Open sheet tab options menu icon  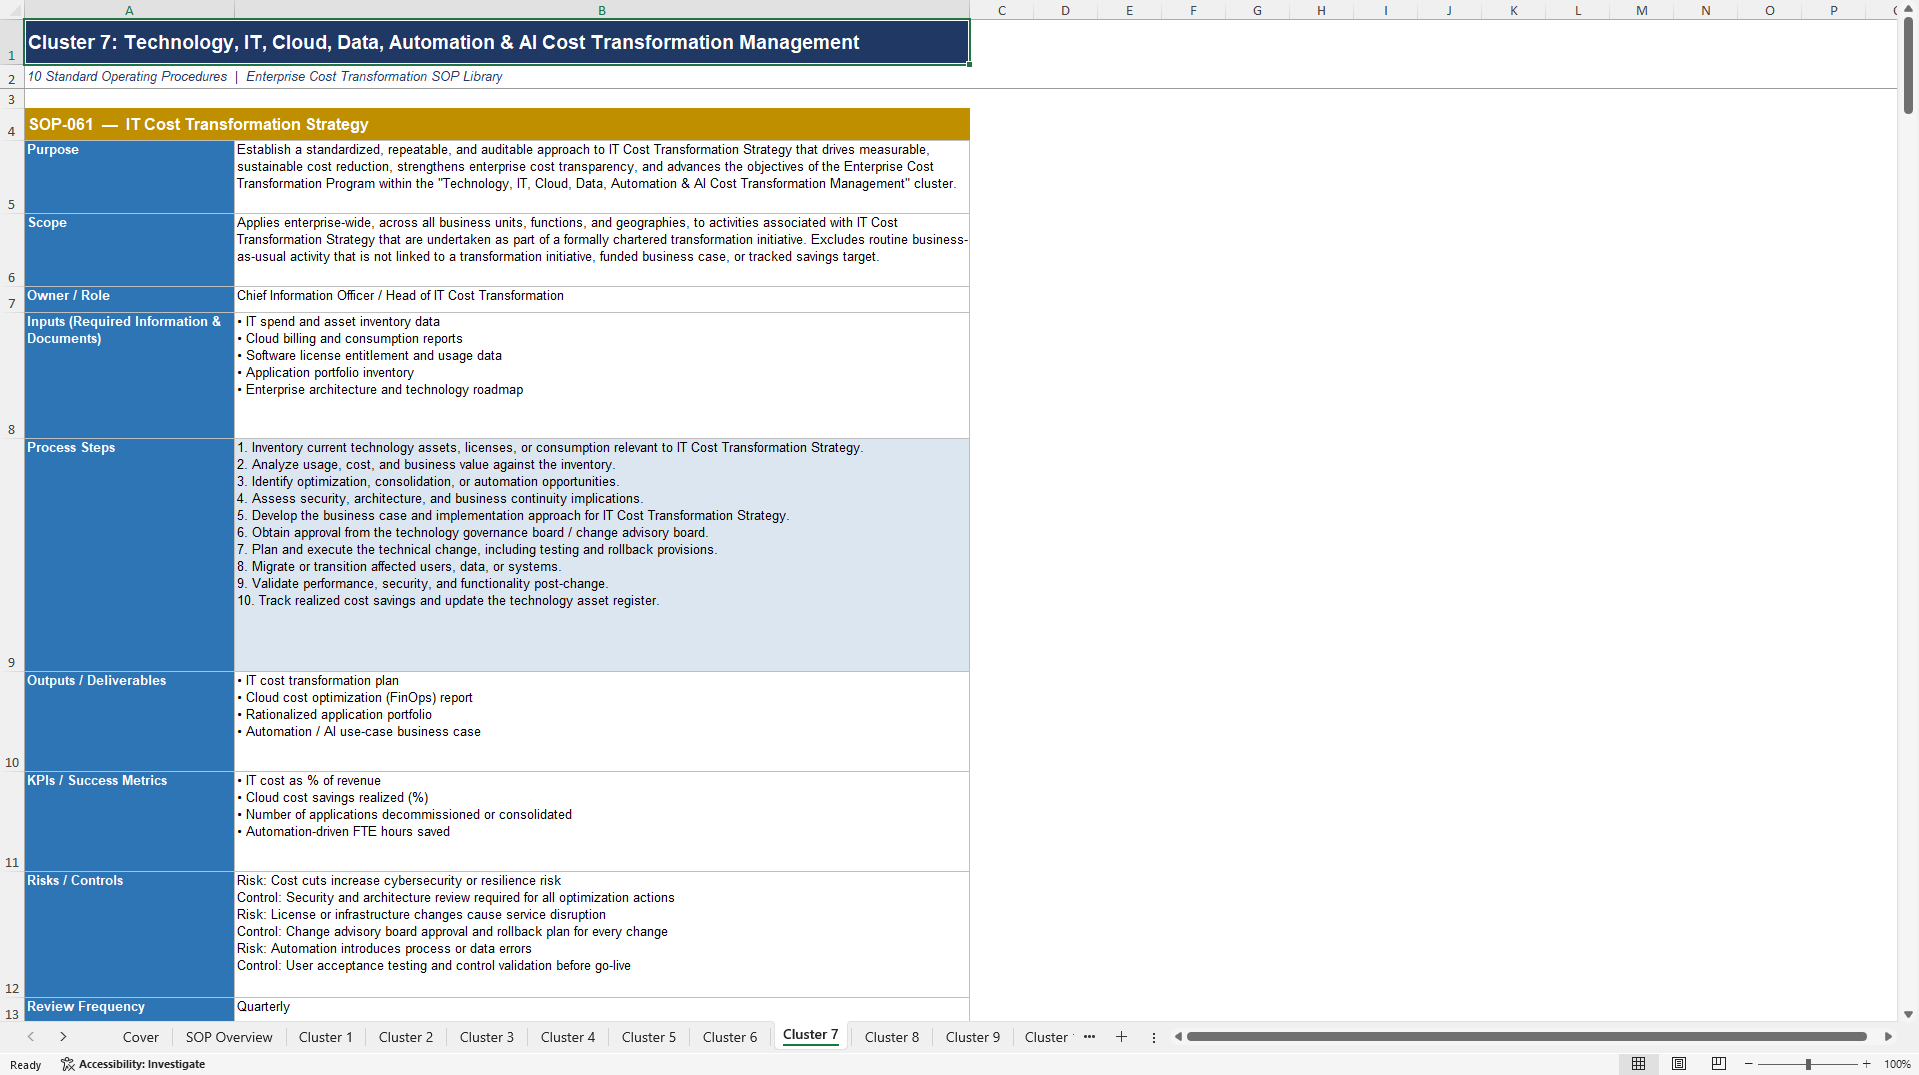click(x=1153, y=1037)
